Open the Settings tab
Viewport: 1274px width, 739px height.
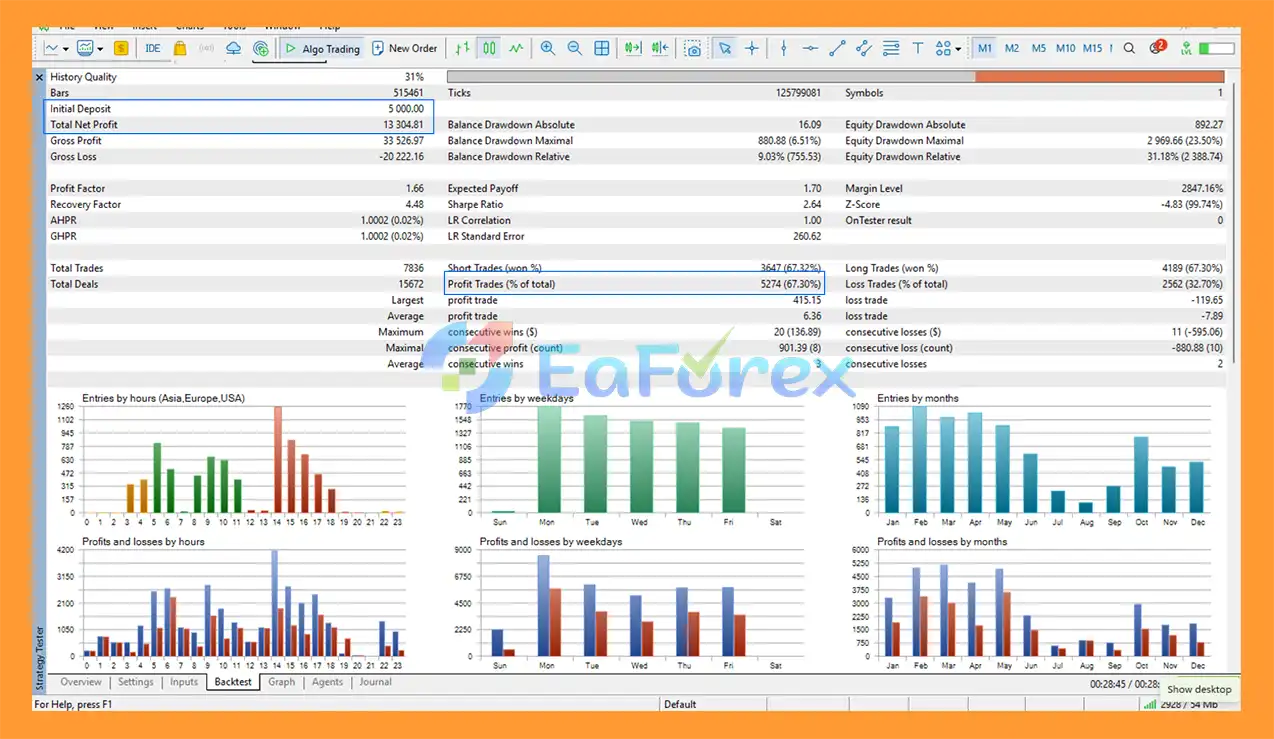point(136,682)
